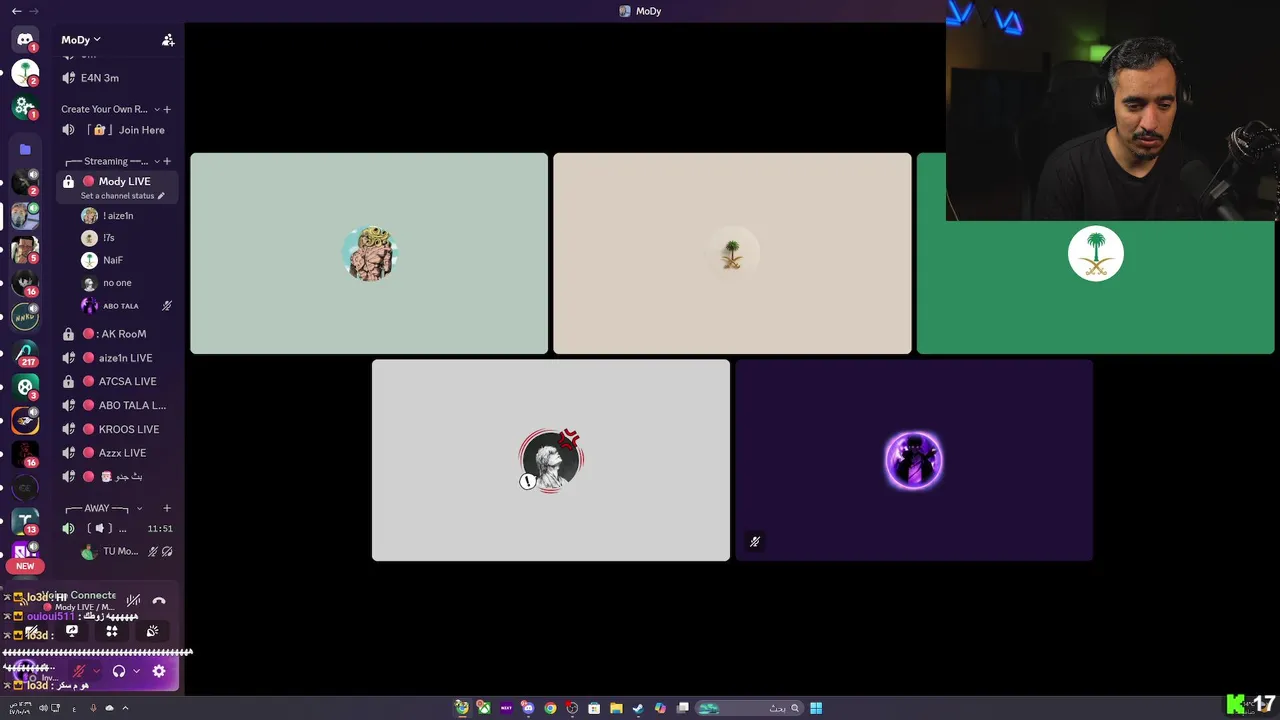
Task: Add channel to Create Your Own R... category
Action: point(167,109)
